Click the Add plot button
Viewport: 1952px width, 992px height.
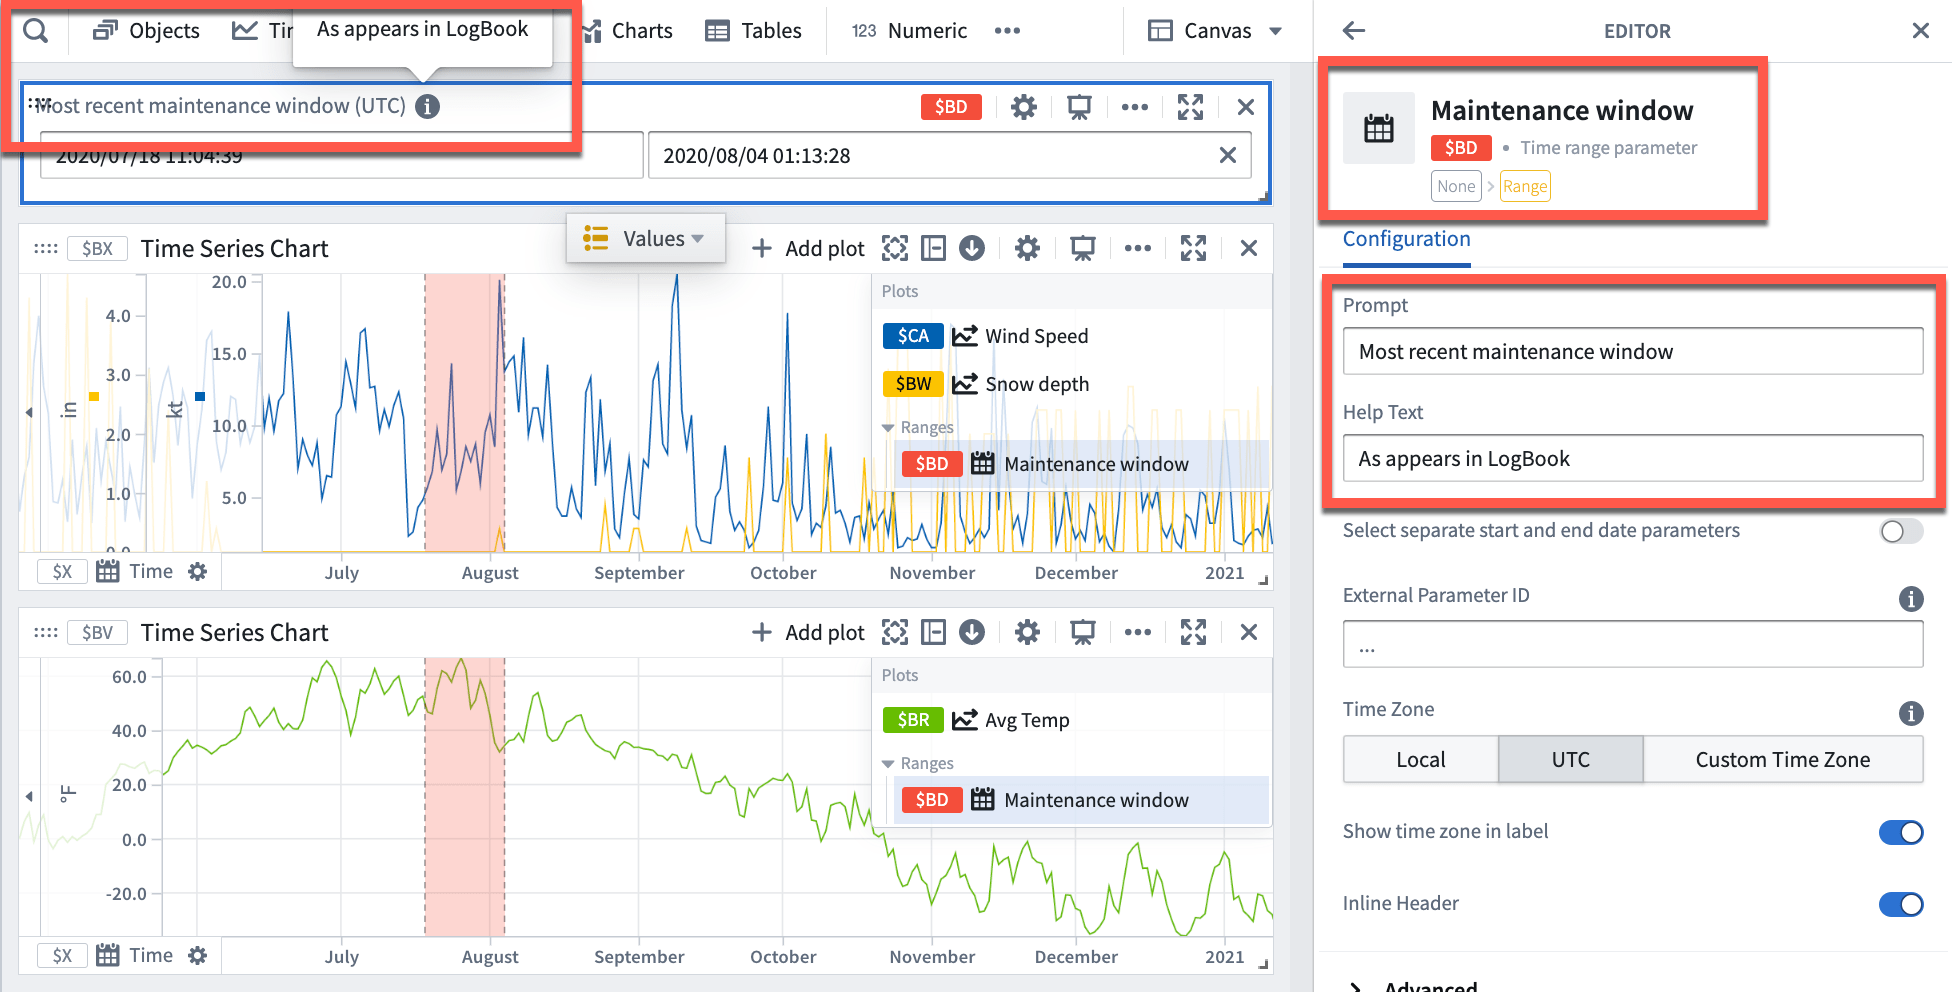click(x=807, y=248)
